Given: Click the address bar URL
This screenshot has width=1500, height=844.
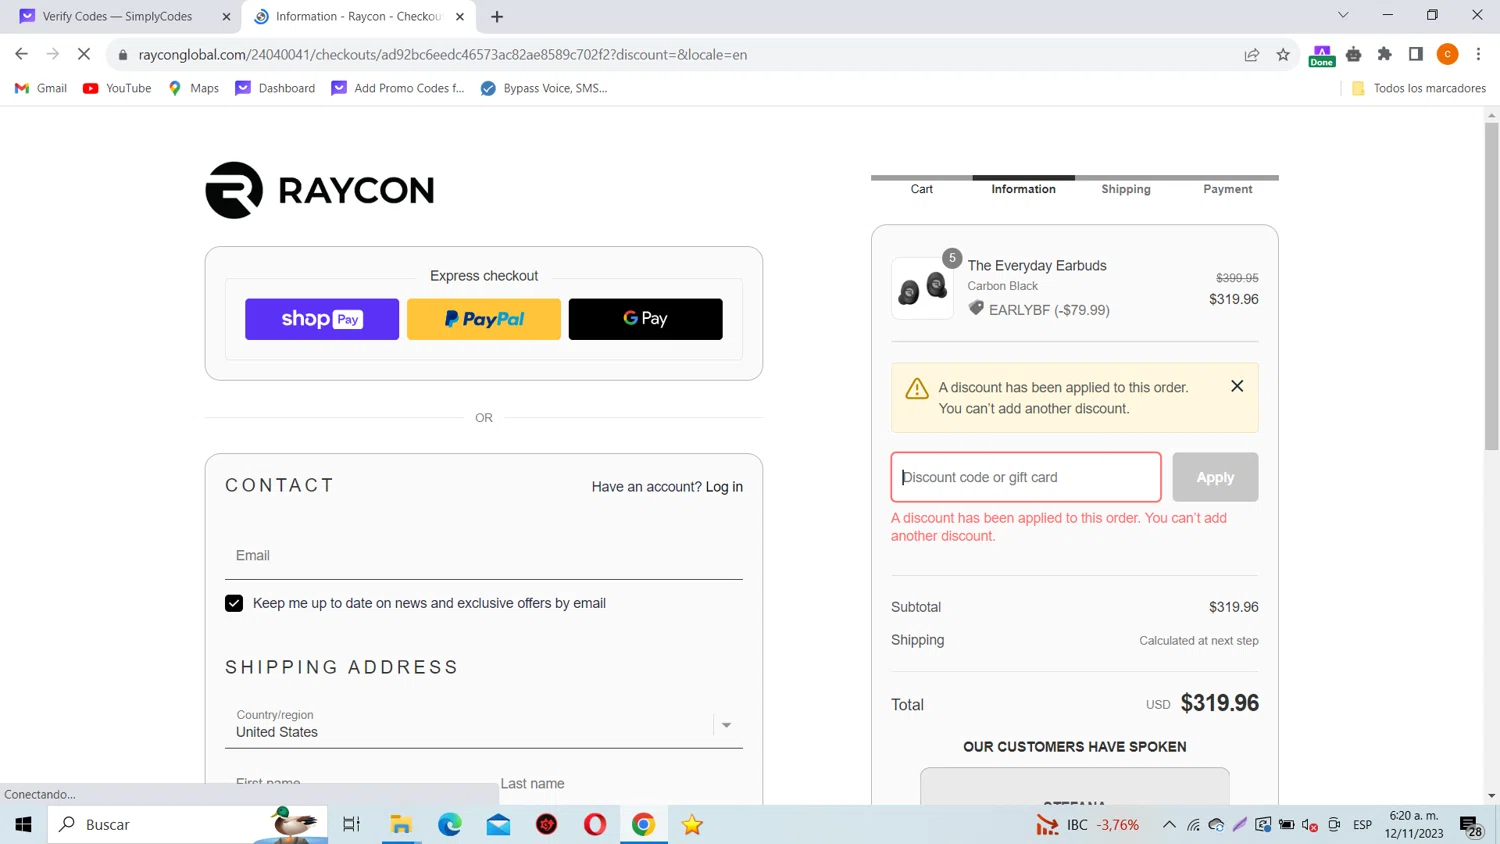Looking at the screenshot, I should [443, 55].
